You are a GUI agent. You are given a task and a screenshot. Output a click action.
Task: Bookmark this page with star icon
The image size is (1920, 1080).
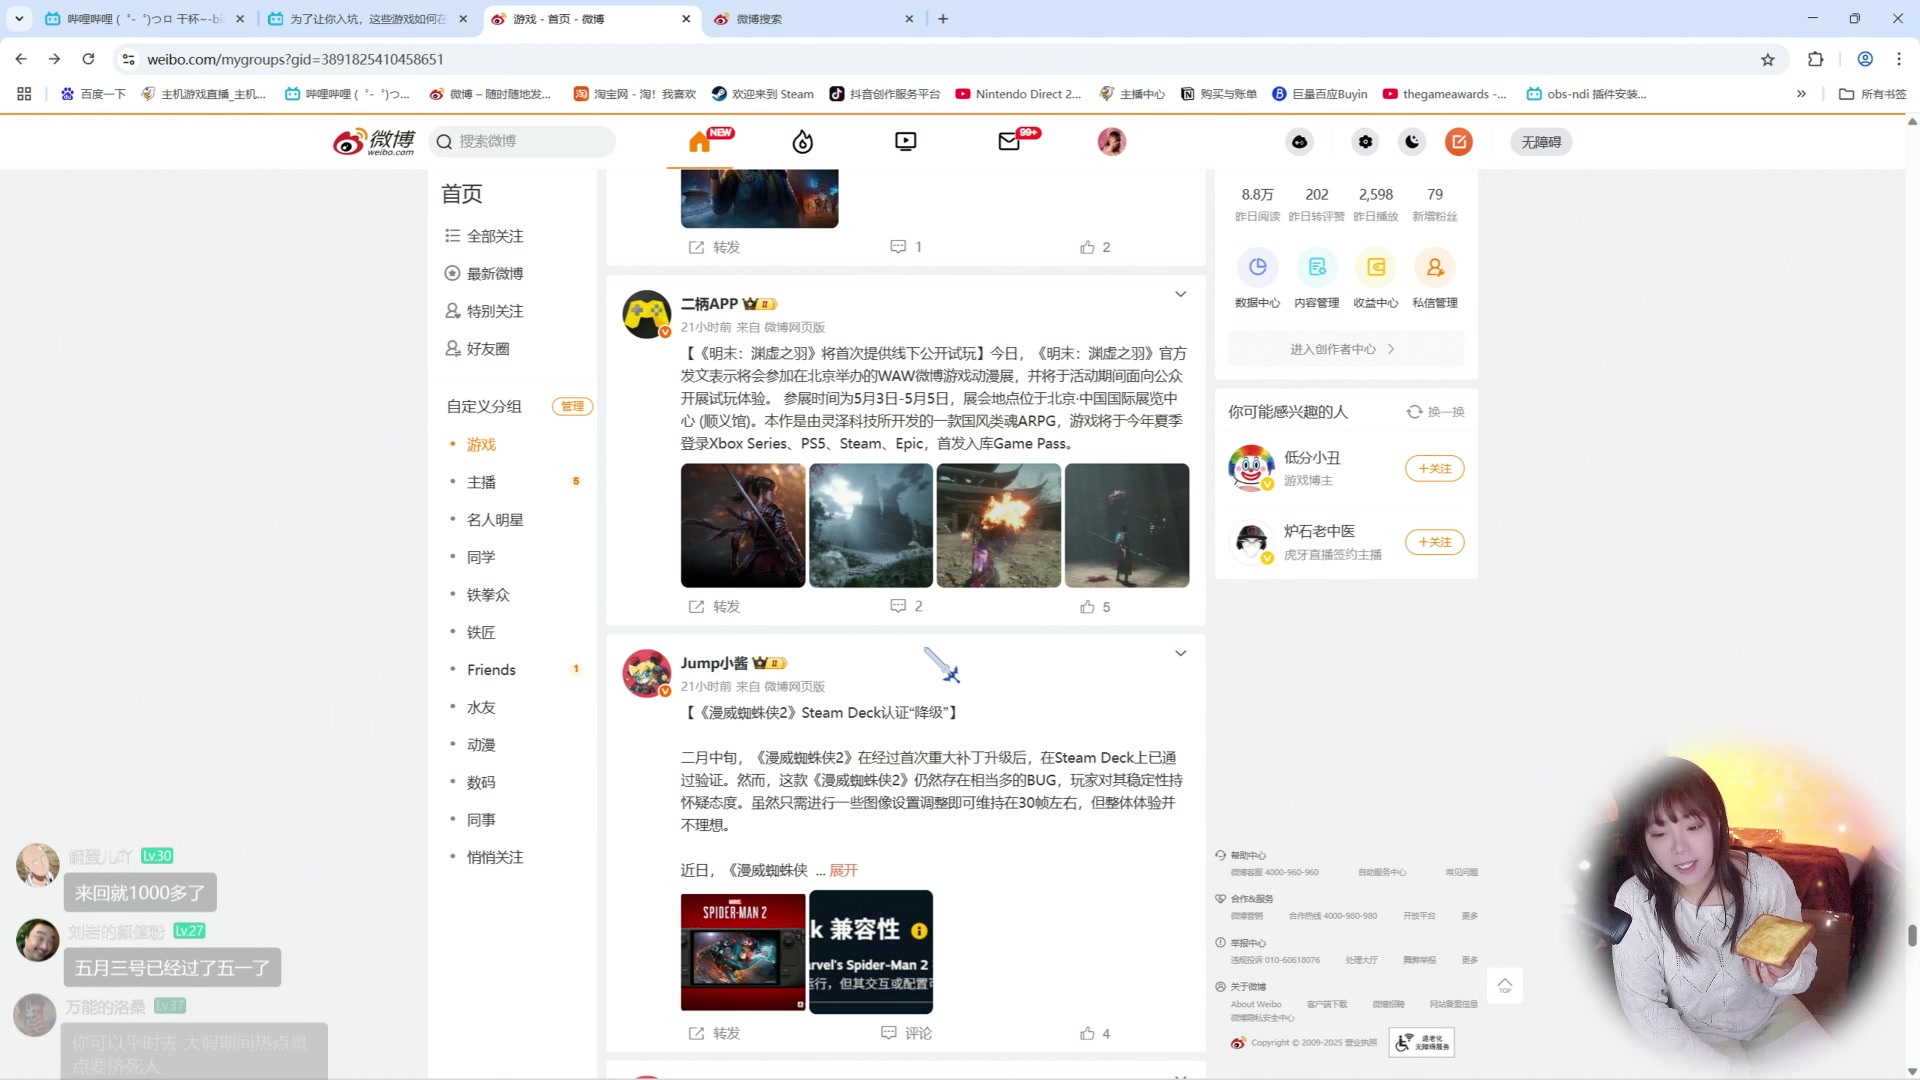1767,60
